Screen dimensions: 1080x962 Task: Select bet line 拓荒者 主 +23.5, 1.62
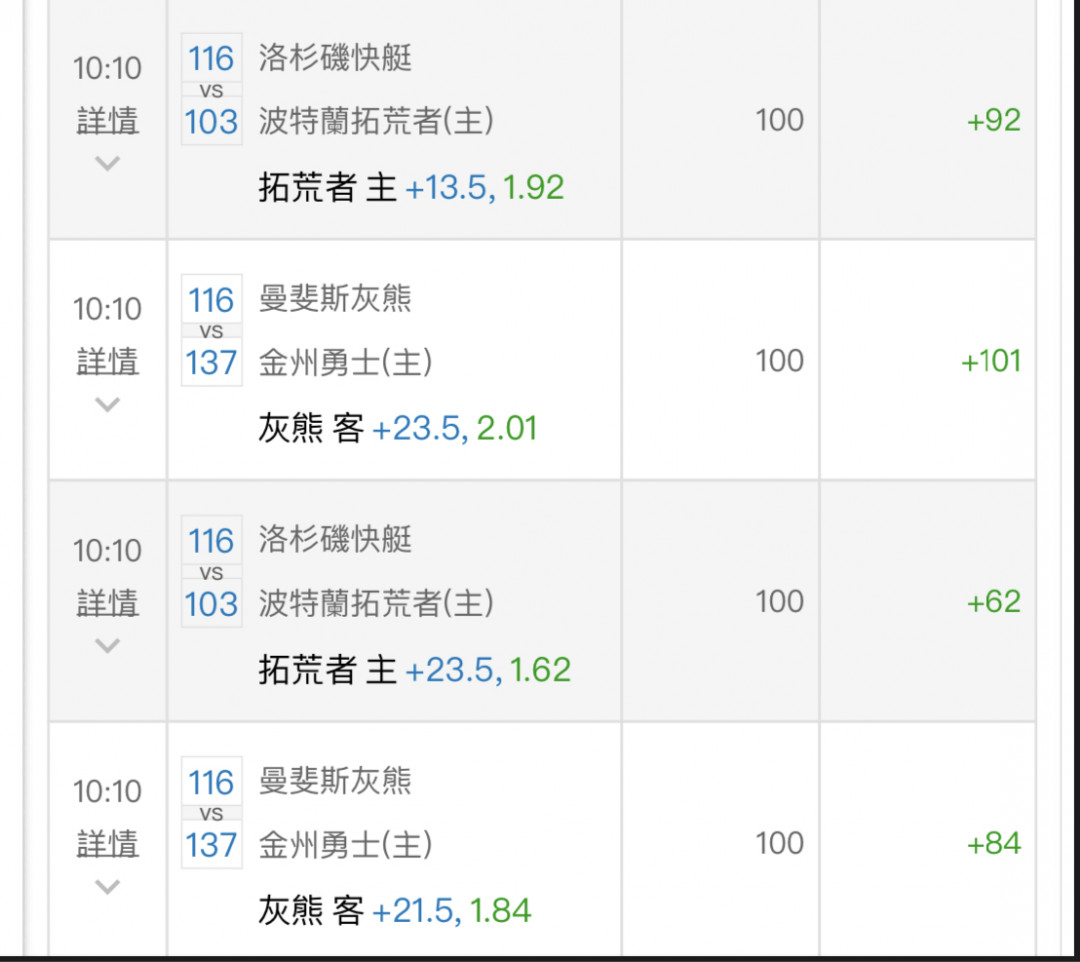click(x=414, y=670)
